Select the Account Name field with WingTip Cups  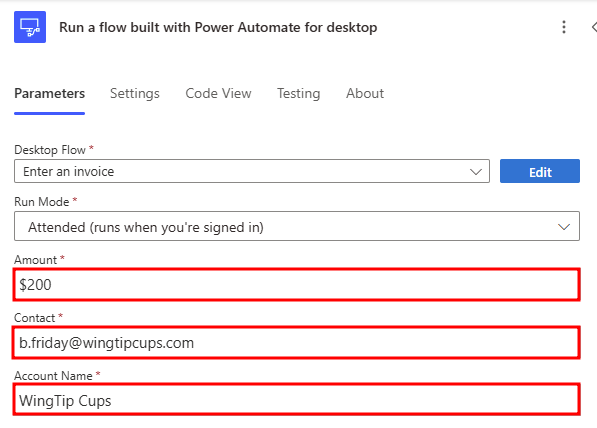(297, 399)
